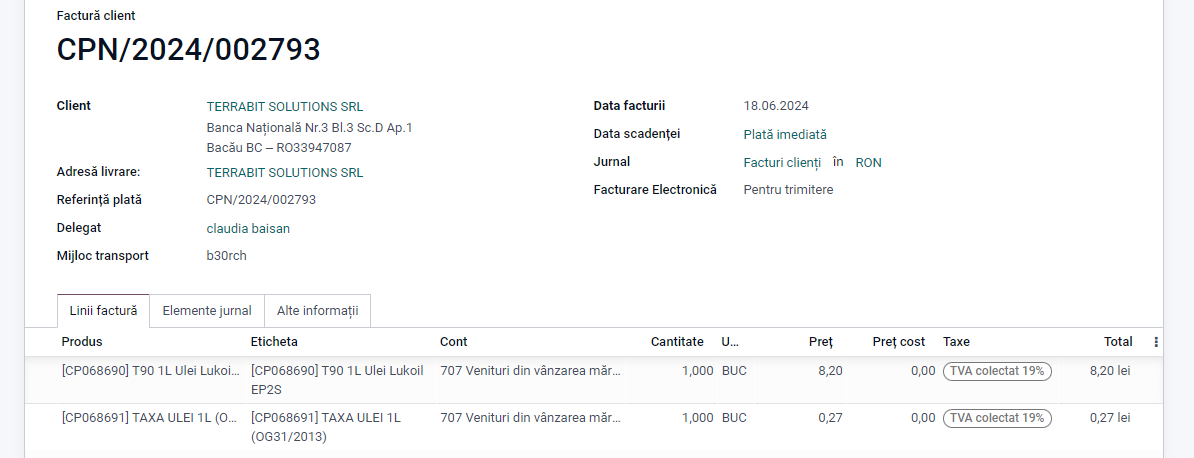Open the RON currency link
1194x458 pixels.
pos(868,162)
